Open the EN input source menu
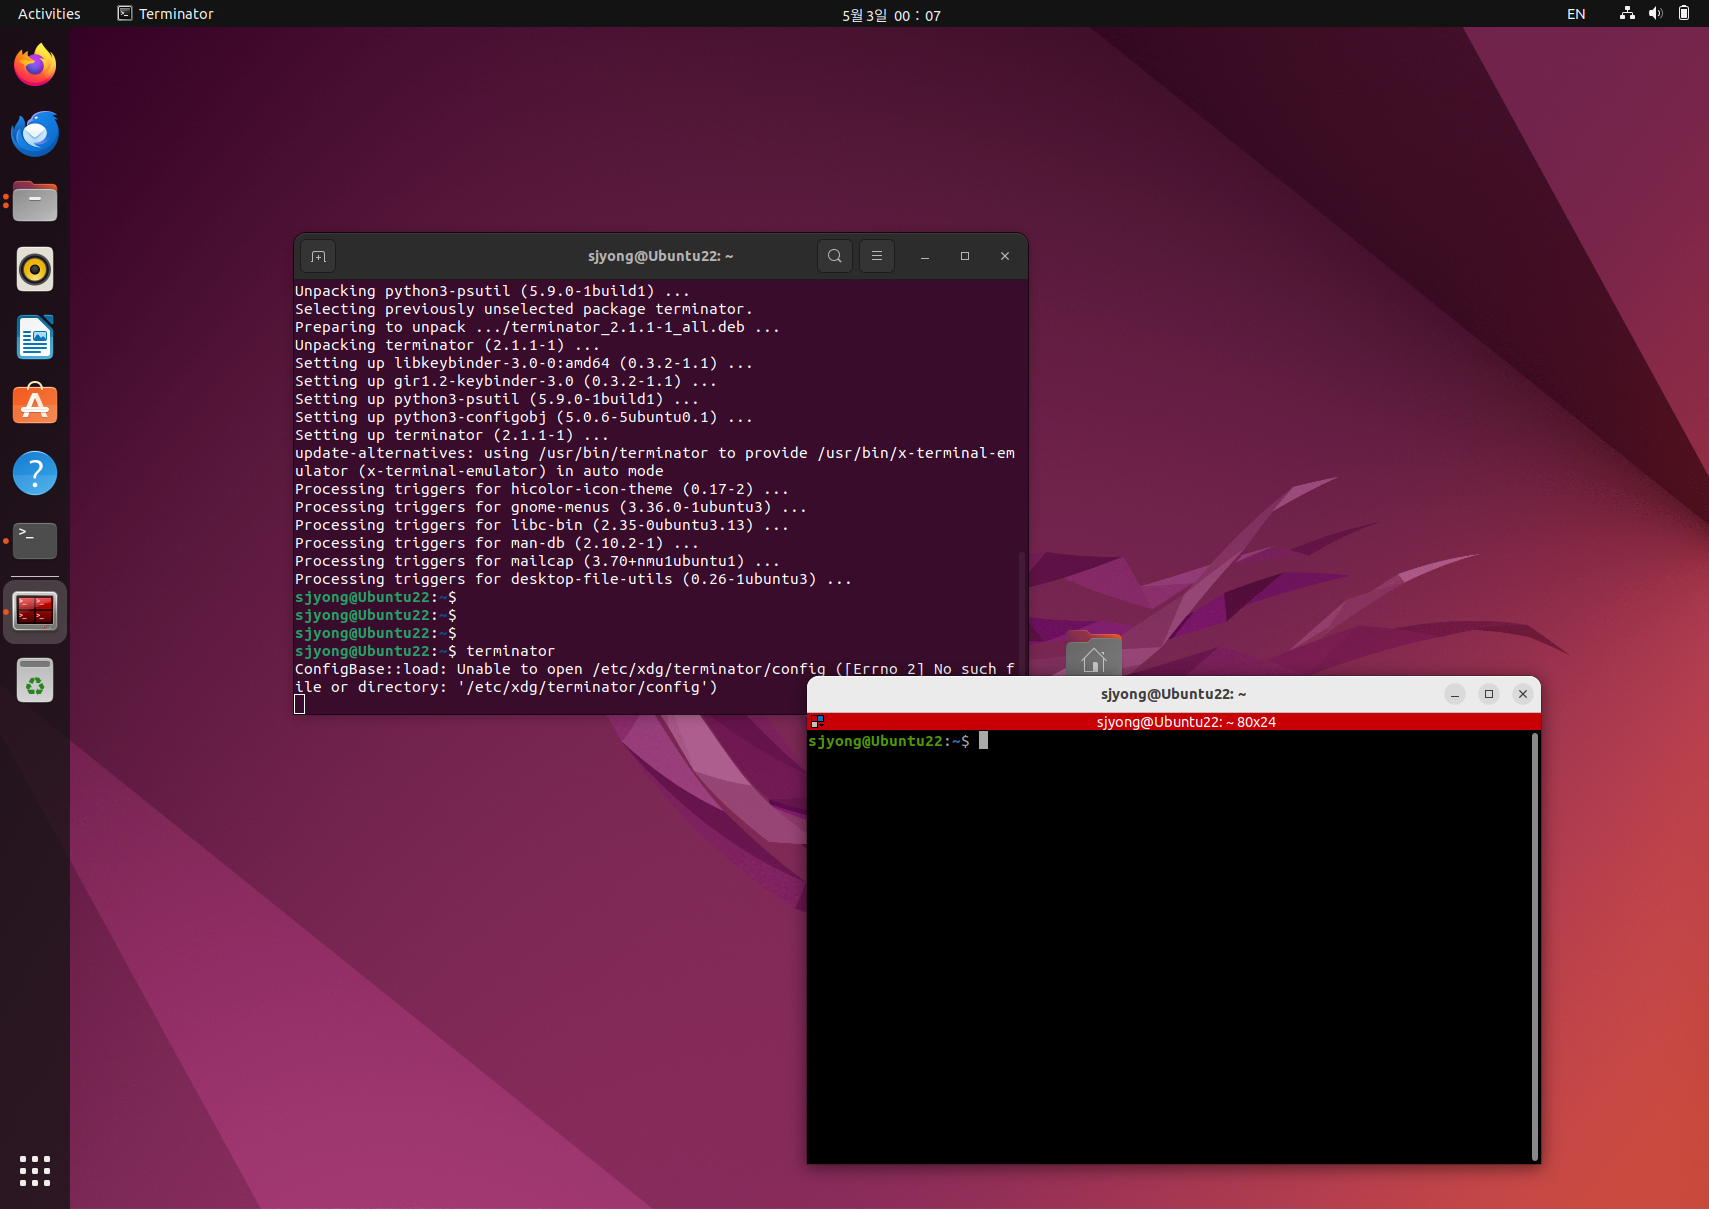The width and height of the screenshot is (1709, 1209). pyautogui.click(x=1576, y=14)
